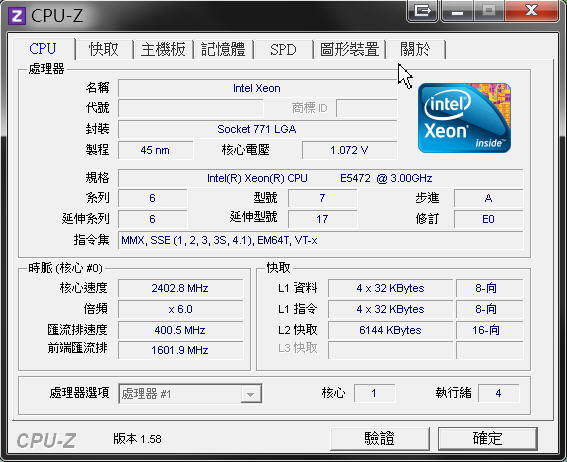Open the 關於 tab

415,49
